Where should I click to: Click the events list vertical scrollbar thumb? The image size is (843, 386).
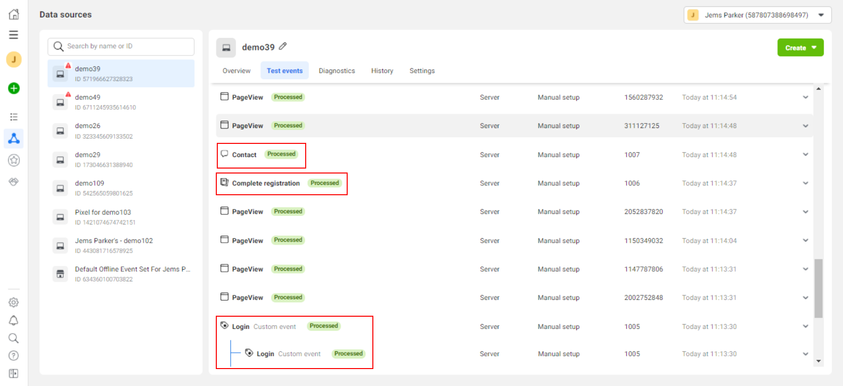[x=818, y=288]
